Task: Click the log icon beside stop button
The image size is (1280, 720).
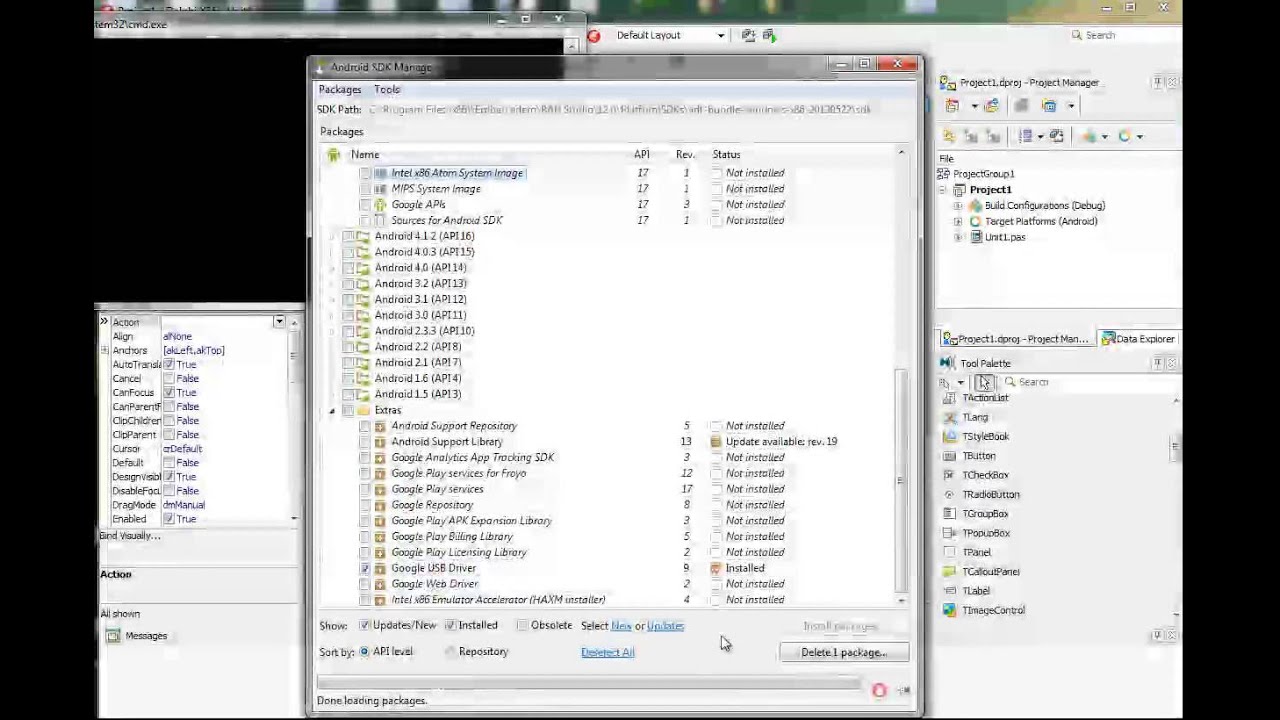Action: coord(904,690)
